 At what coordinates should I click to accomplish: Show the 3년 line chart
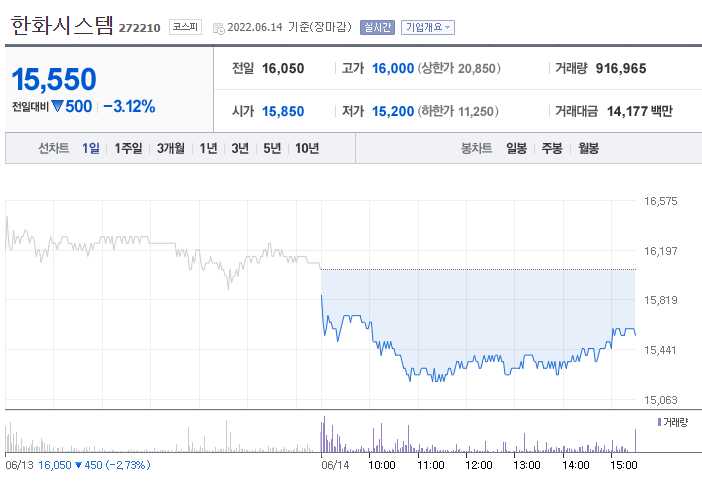coord(240,148)
